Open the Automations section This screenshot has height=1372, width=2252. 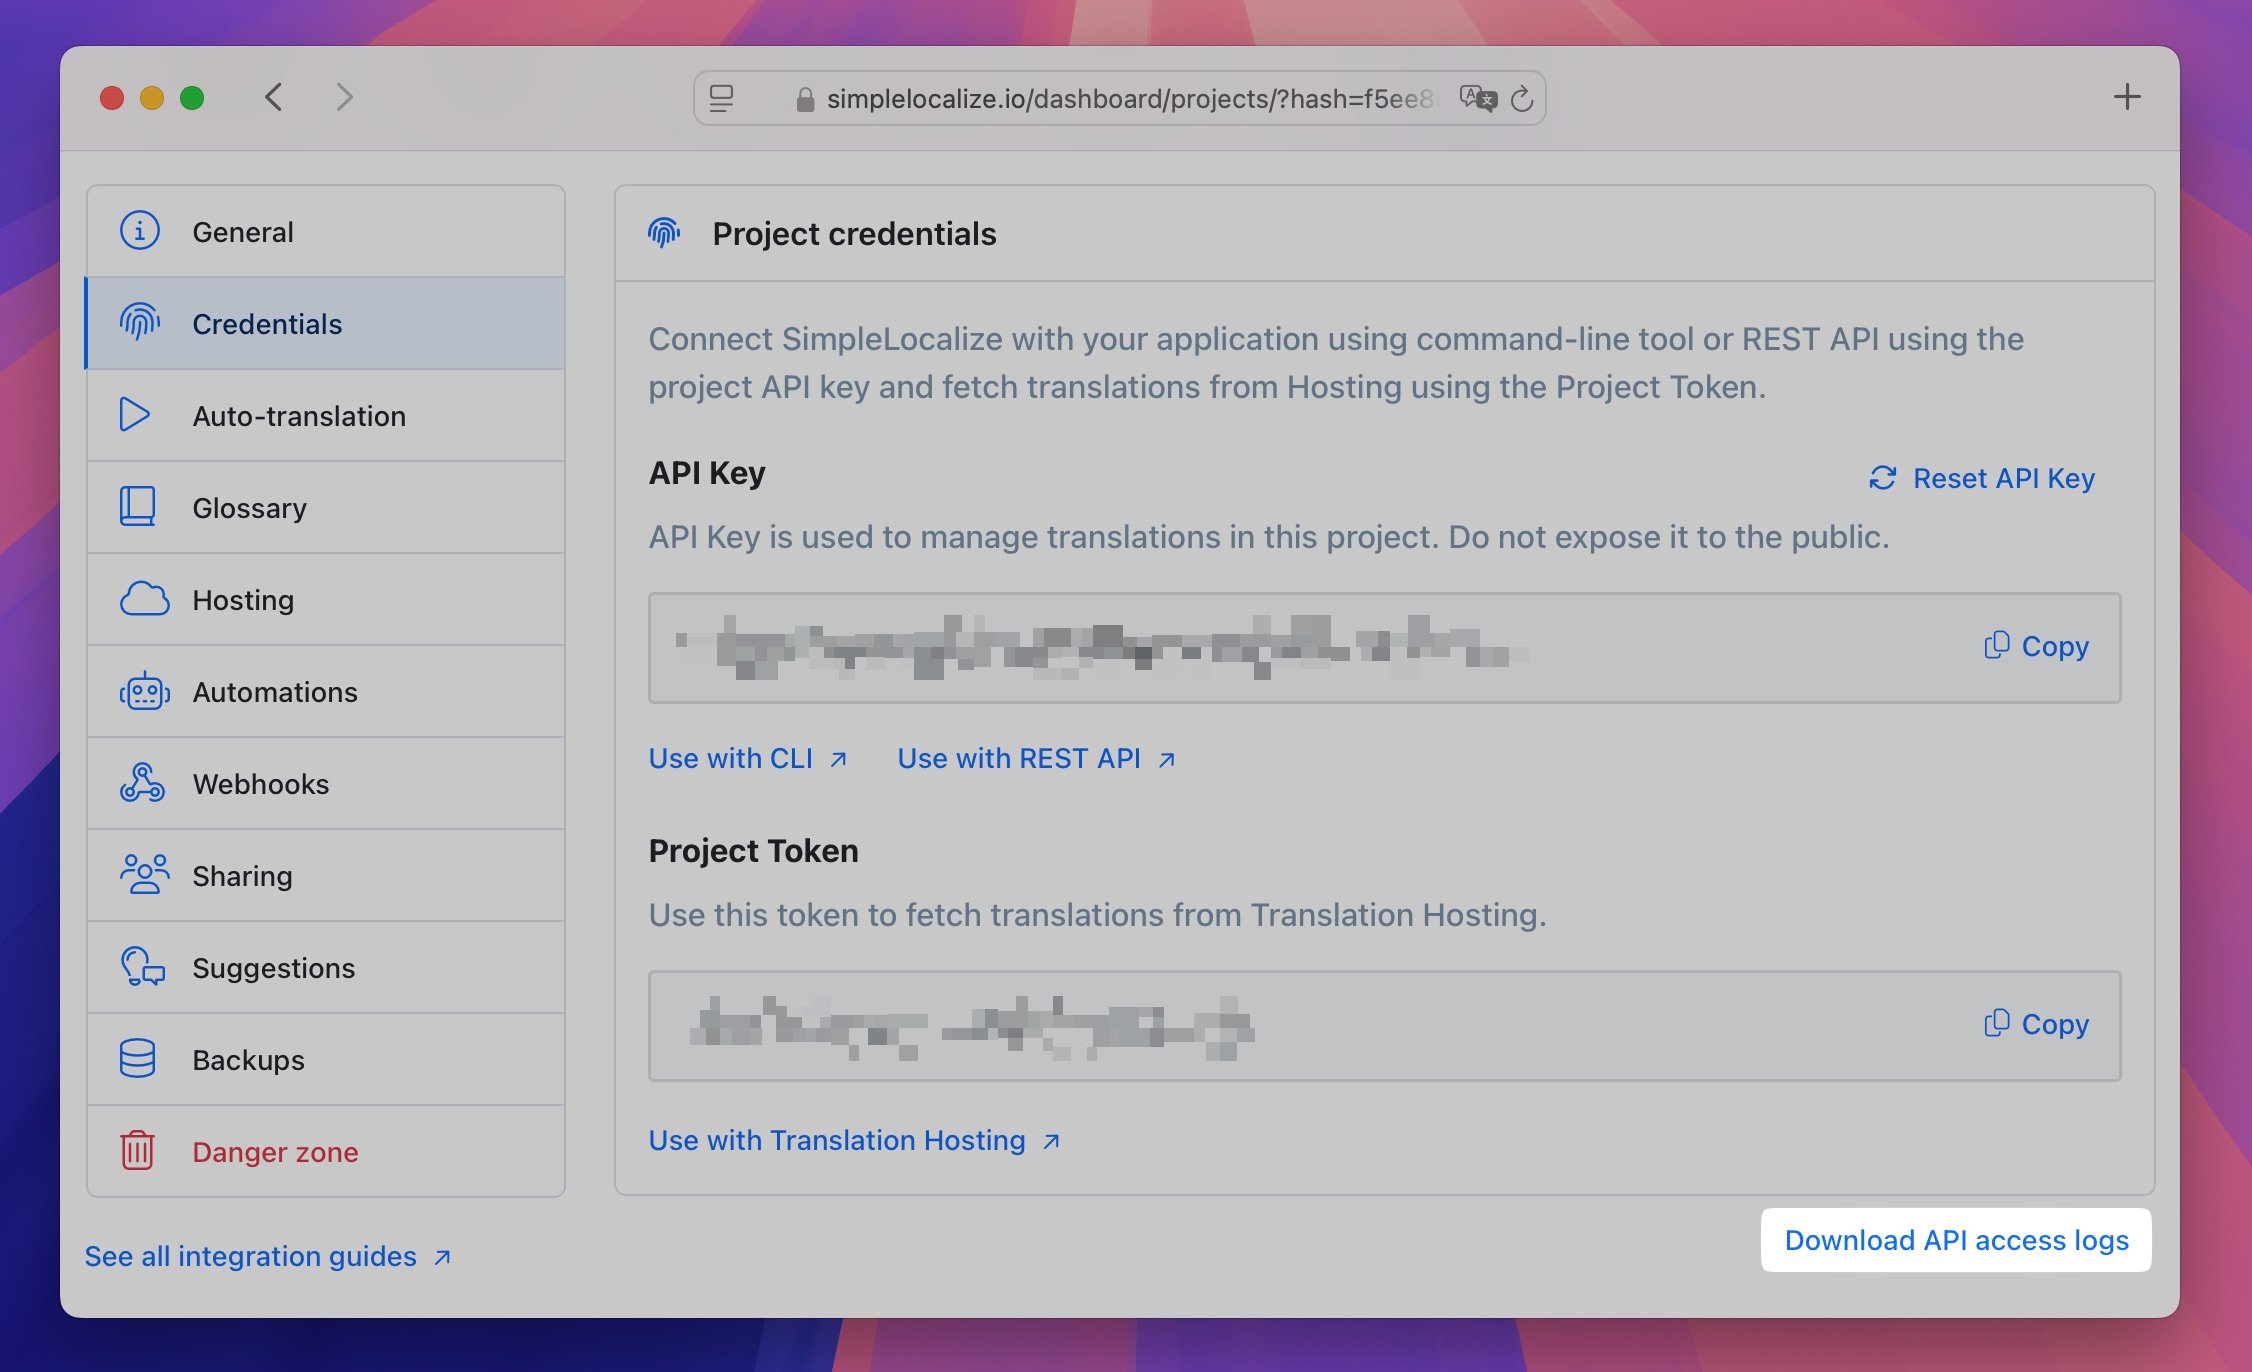(x=326, y=692)
